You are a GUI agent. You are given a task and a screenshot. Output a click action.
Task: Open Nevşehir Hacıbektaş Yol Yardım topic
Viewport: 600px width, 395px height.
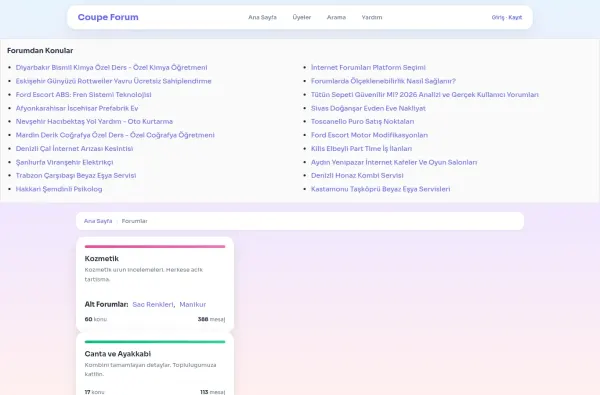pos(94,121)
